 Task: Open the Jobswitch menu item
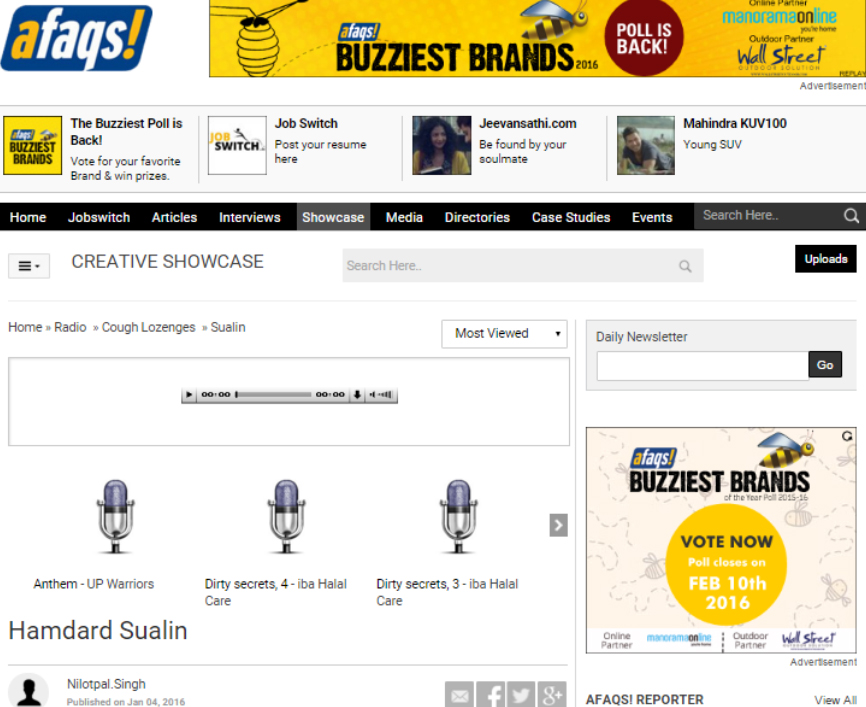(99, 217)
